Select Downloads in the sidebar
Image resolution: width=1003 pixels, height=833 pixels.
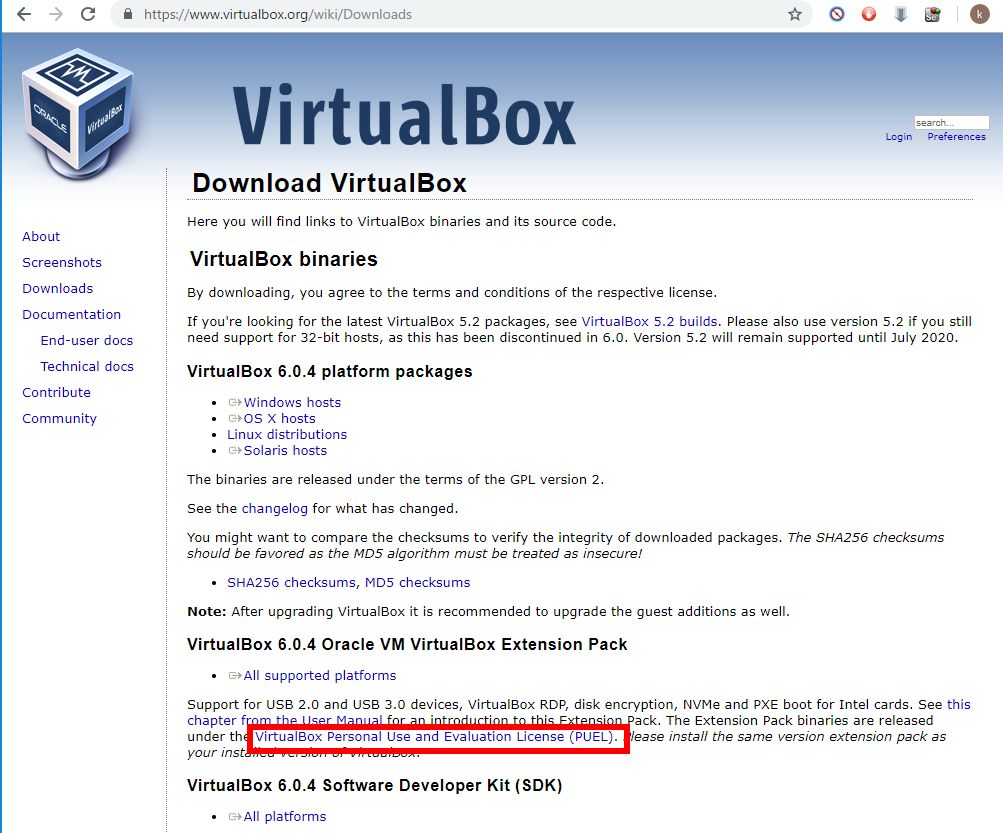58,289
